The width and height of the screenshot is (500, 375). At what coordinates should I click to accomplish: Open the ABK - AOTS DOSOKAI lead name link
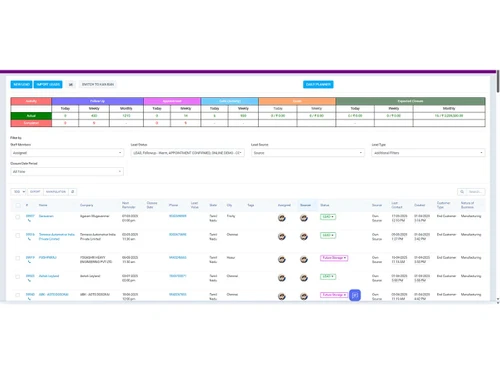(x=54, y=294)
